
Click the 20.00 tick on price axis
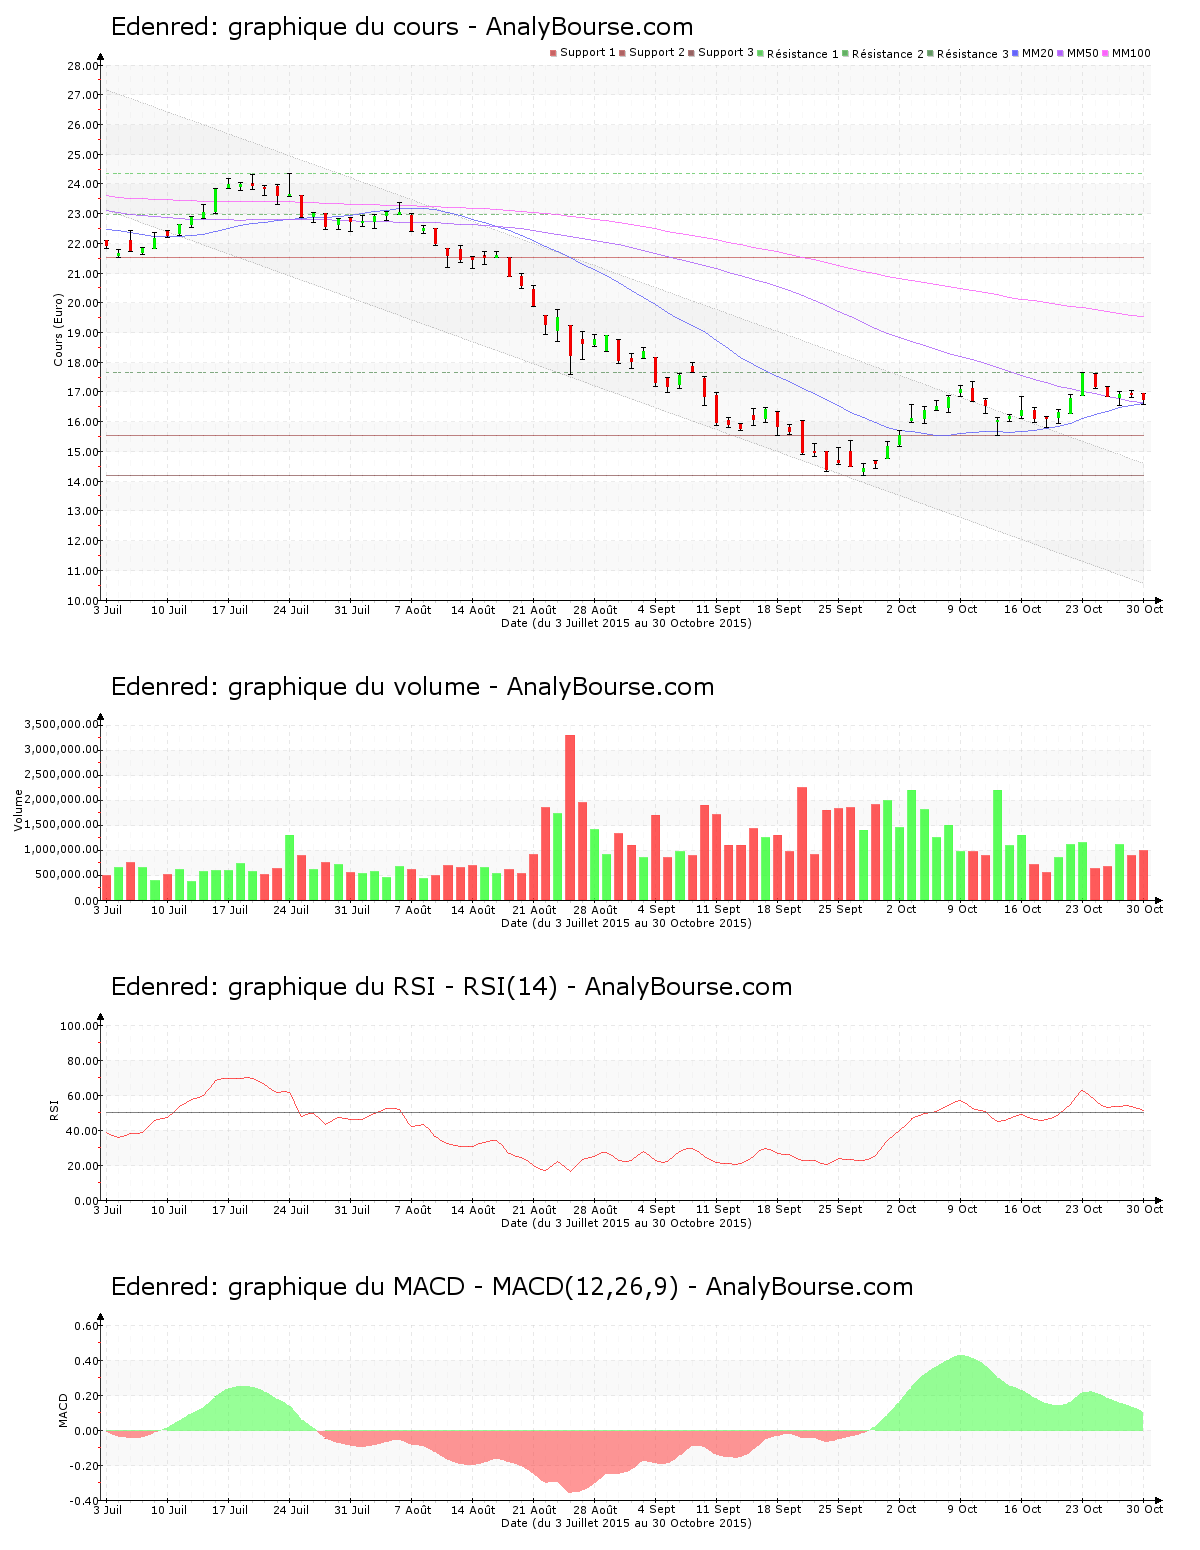[82, 304]
